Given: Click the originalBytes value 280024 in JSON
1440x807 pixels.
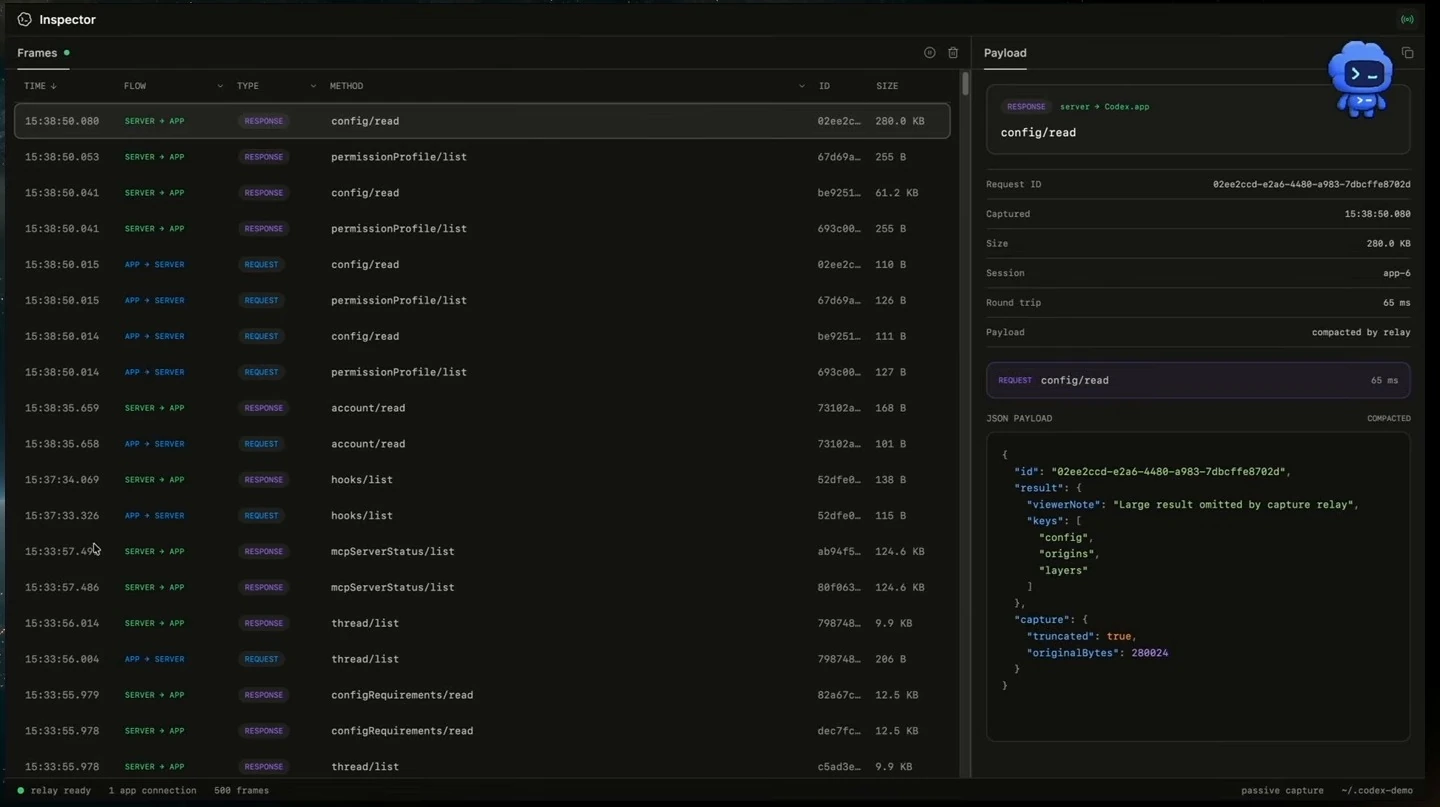Looking at the screenshot, I should (1150, 653).
